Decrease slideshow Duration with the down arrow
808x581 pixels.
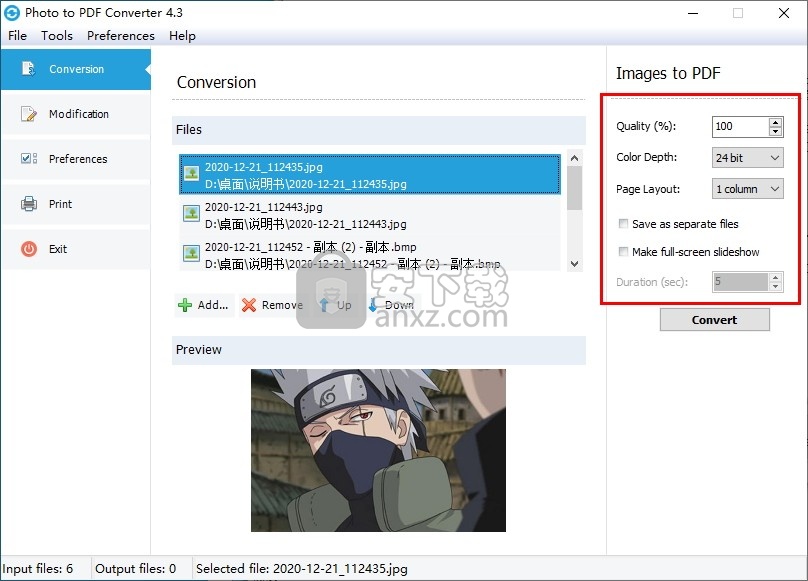tap(776, 286)
